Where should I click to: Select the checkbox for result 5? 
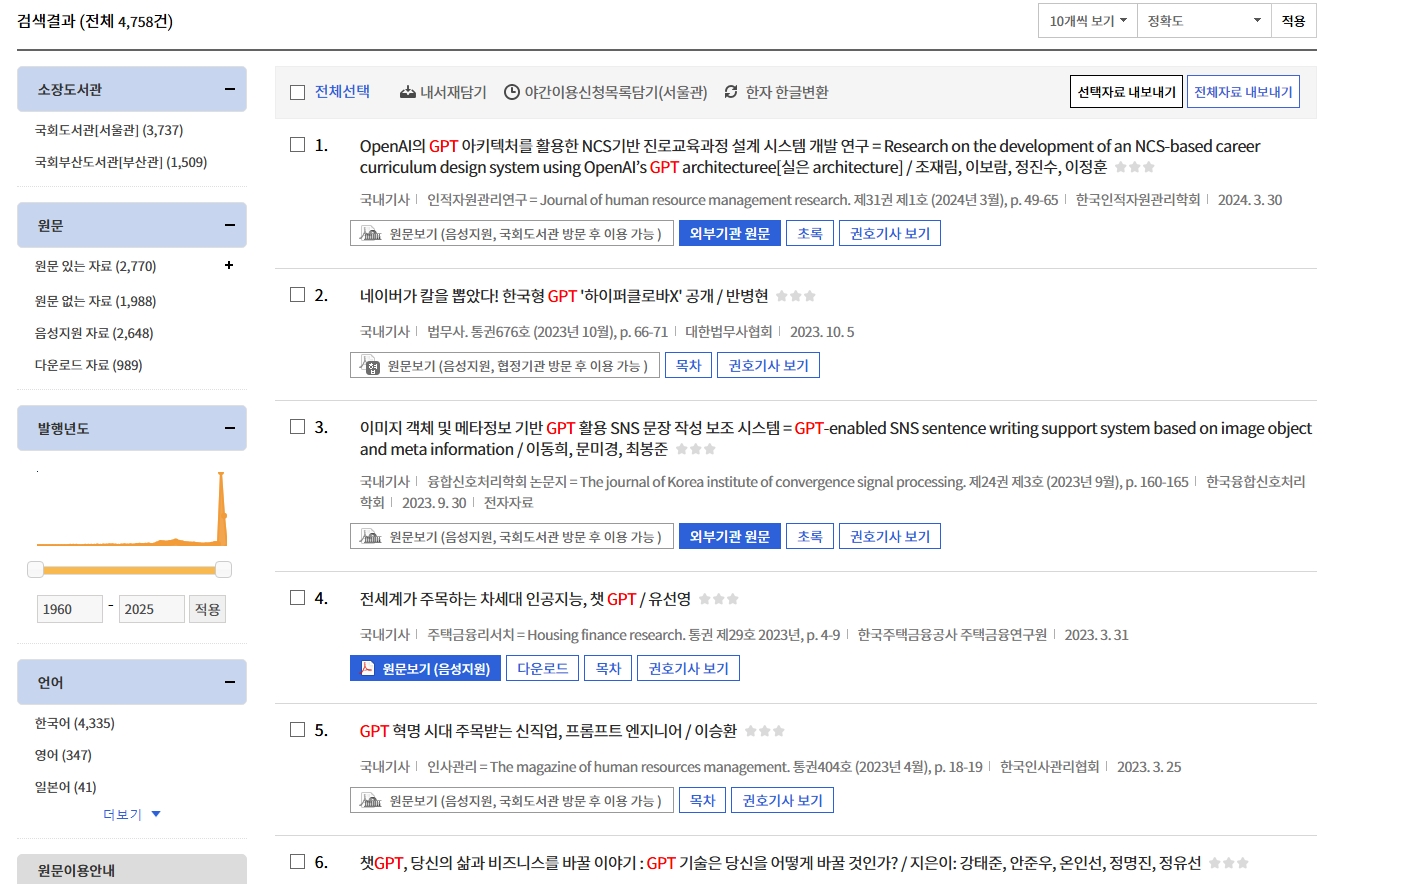point(297,730)
